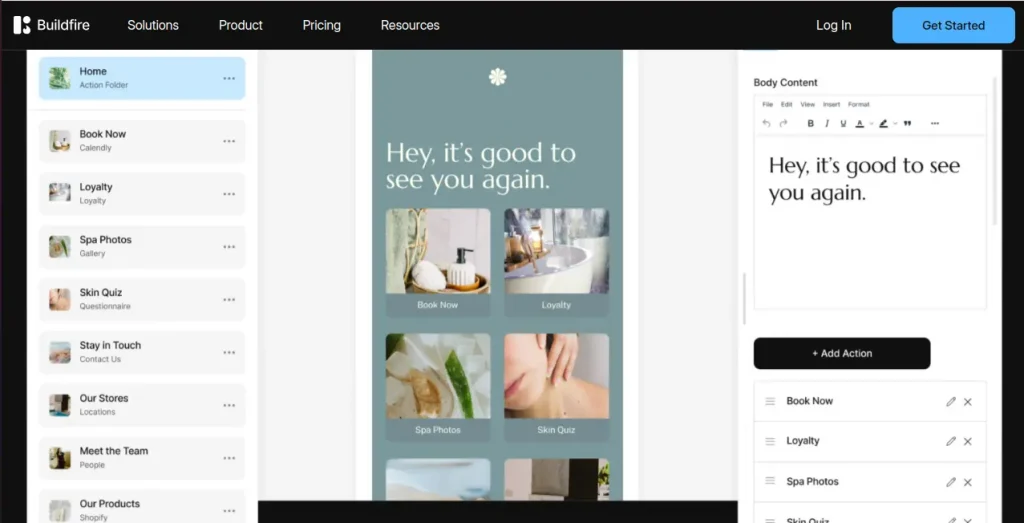Open the Loyalty row's three-dot menu in left list
1024x523 pixels.
(229, 194)
